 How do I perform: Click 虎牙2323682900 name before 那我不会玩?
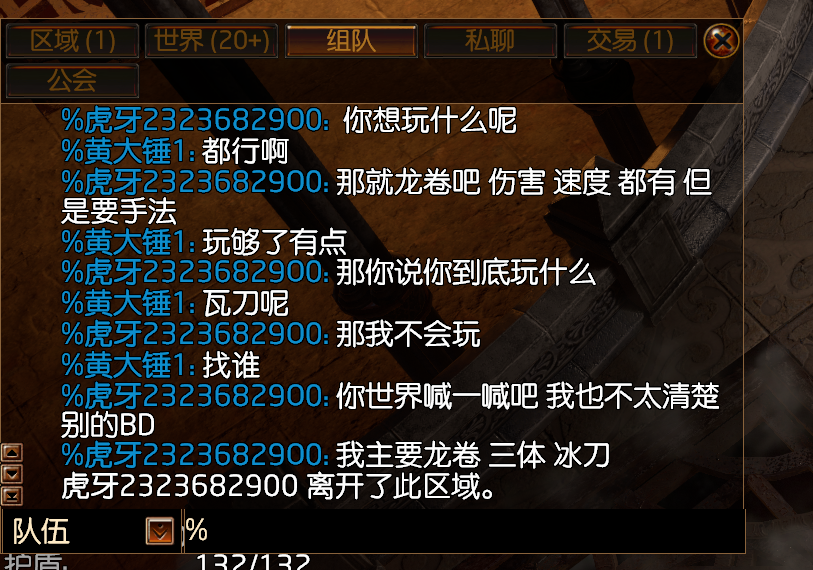tap(195, 333)
